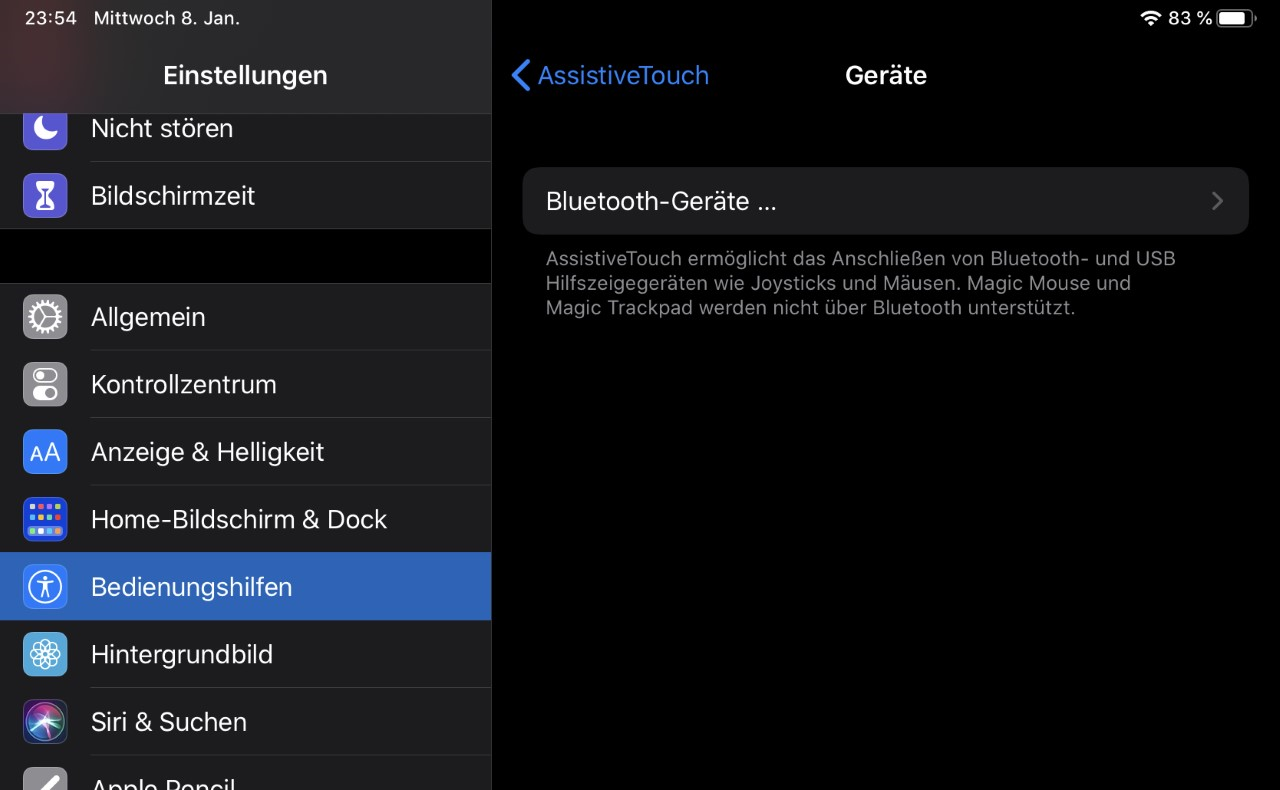The height and width of the screenshot is (790, 1280).
Task: Tap the Nicht stören moon icon
Action: (x=45, y=129)
